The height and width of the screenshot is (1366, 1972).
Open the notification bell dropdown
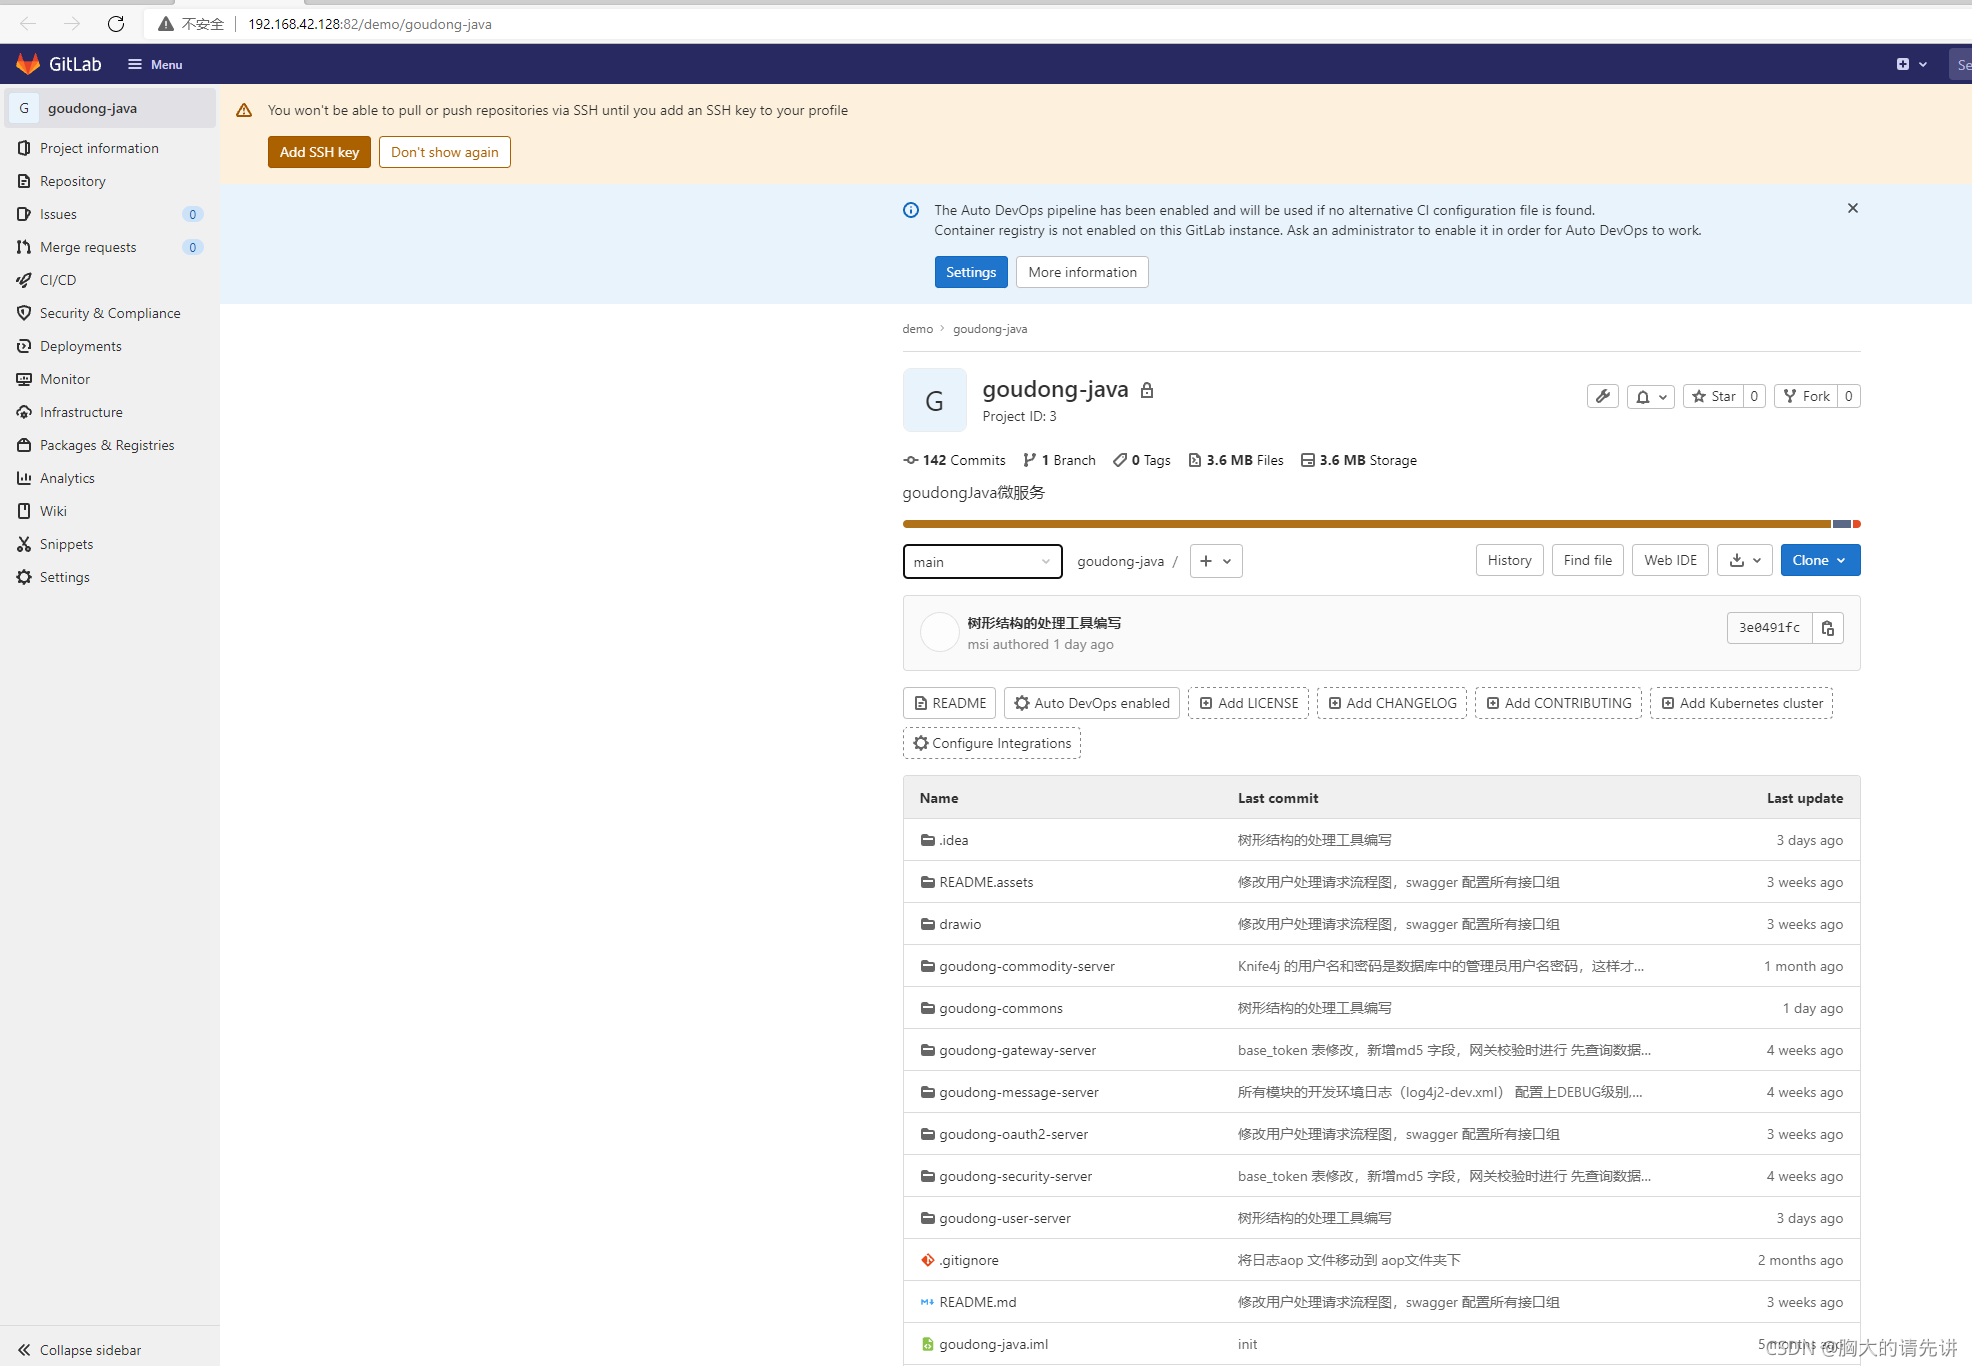[1650, 396]
